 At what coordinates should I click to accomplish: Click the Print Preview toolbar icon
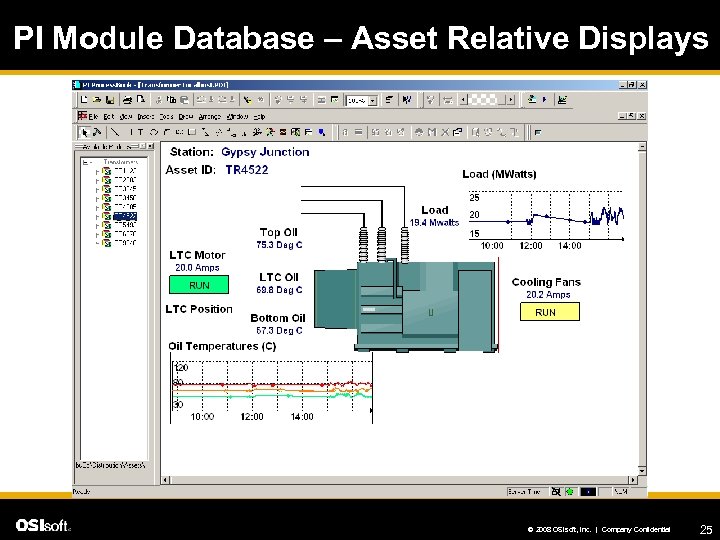141,99
